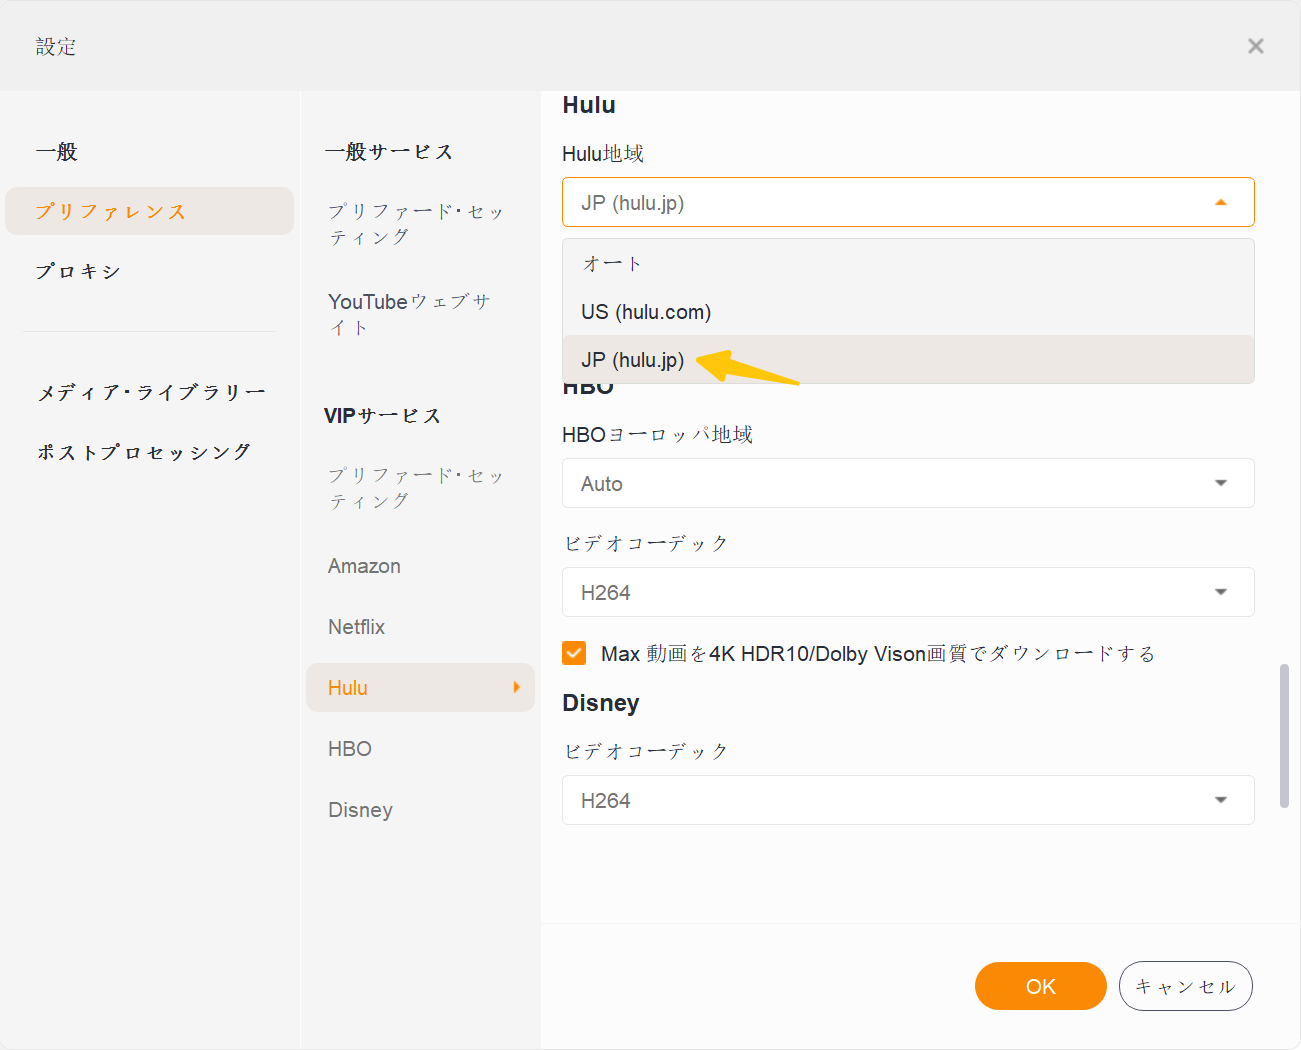Click the HBOヨーロッパ地域 label
The height and width of the screenshot is (1050, 1301).
657,435
